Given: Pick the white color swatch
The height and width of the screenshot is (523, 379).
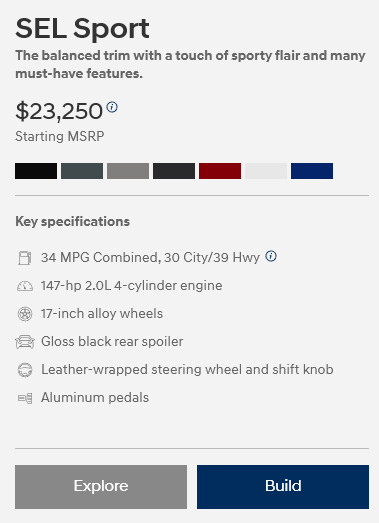Looking at the screenshot, I should tap(266, 171).
